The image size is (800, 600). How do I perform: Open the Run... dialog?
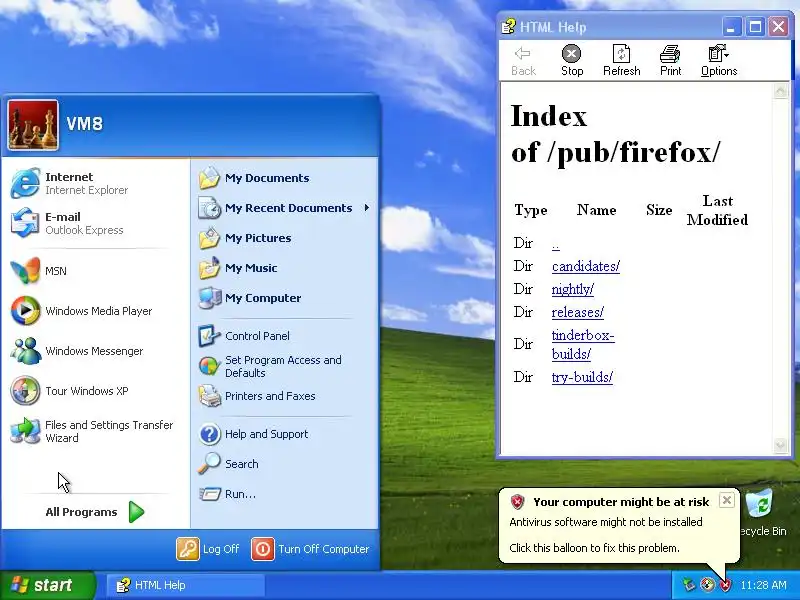tap(285, 494)
